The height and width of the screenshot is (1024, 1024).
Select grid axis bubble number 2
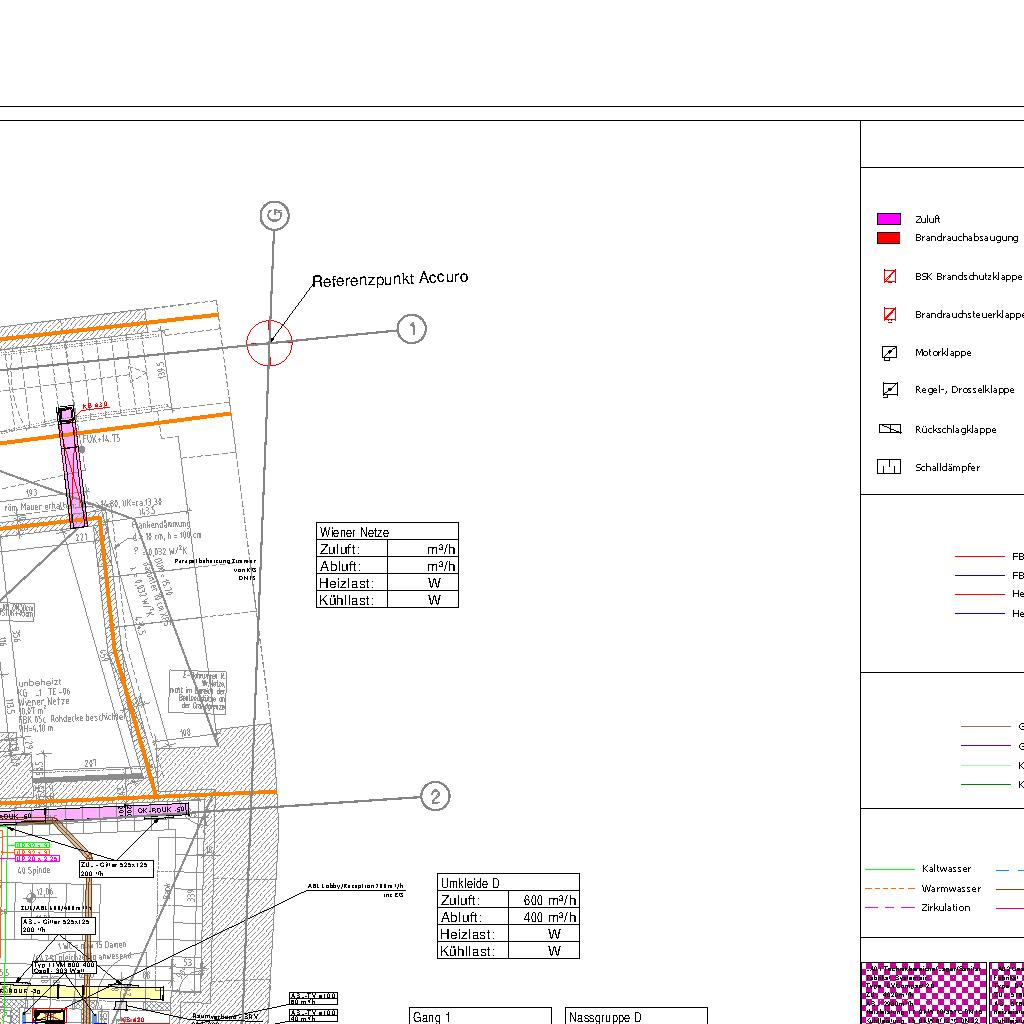(435, 797)
